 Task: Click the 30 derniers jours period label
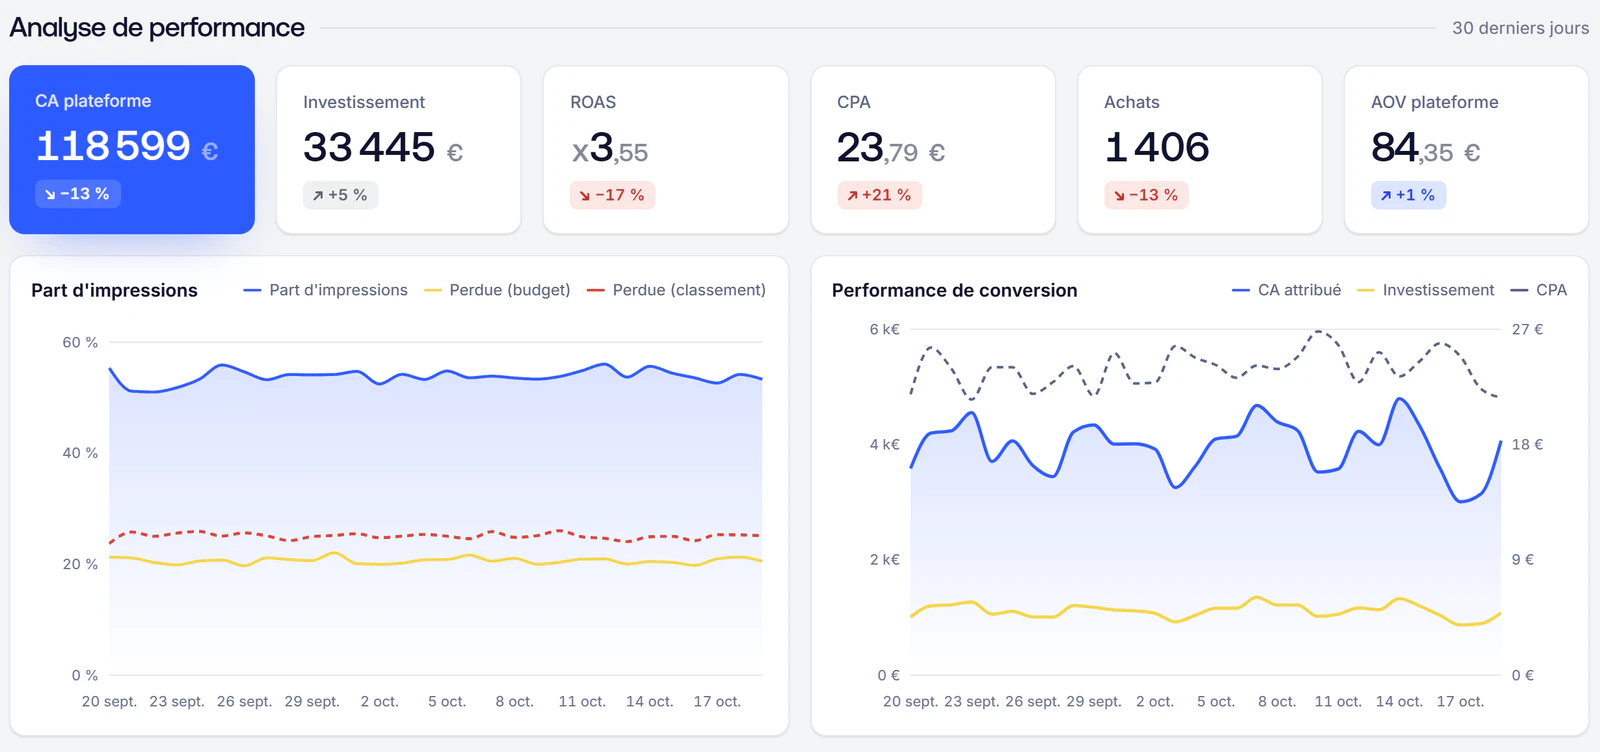(x=1520, y=28)
